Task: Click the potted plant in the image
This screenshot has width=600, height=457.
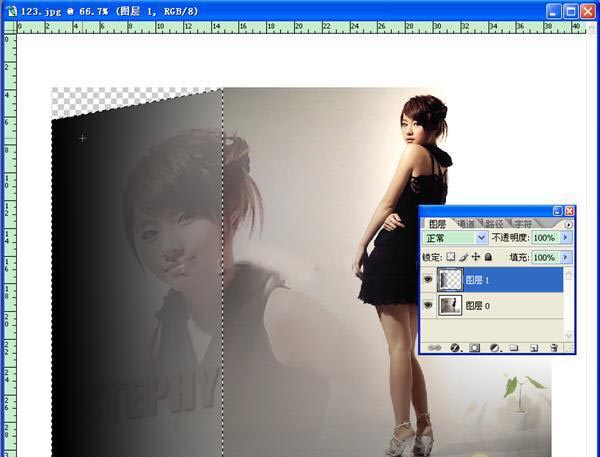Action: pyautogui.click(x=522, y=401)
